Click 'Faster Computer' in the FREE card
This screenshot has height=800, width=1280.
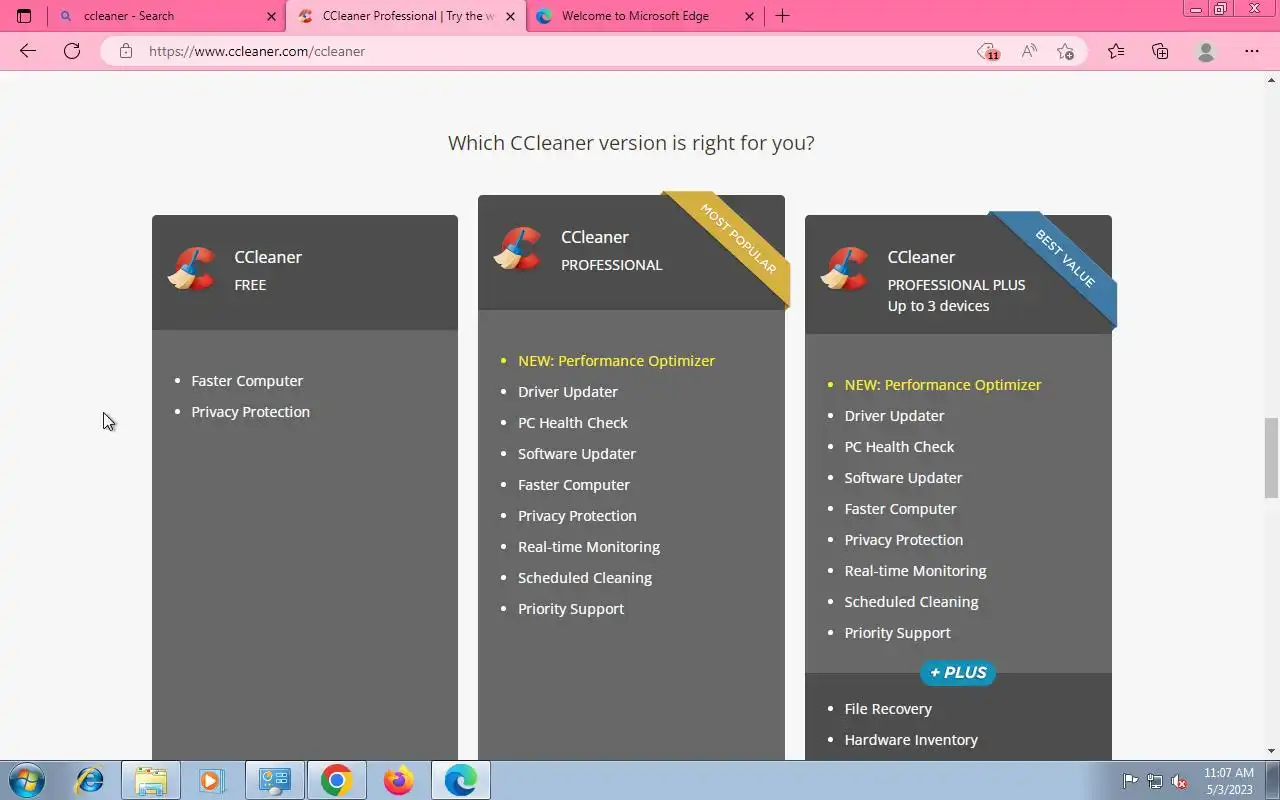247,381
